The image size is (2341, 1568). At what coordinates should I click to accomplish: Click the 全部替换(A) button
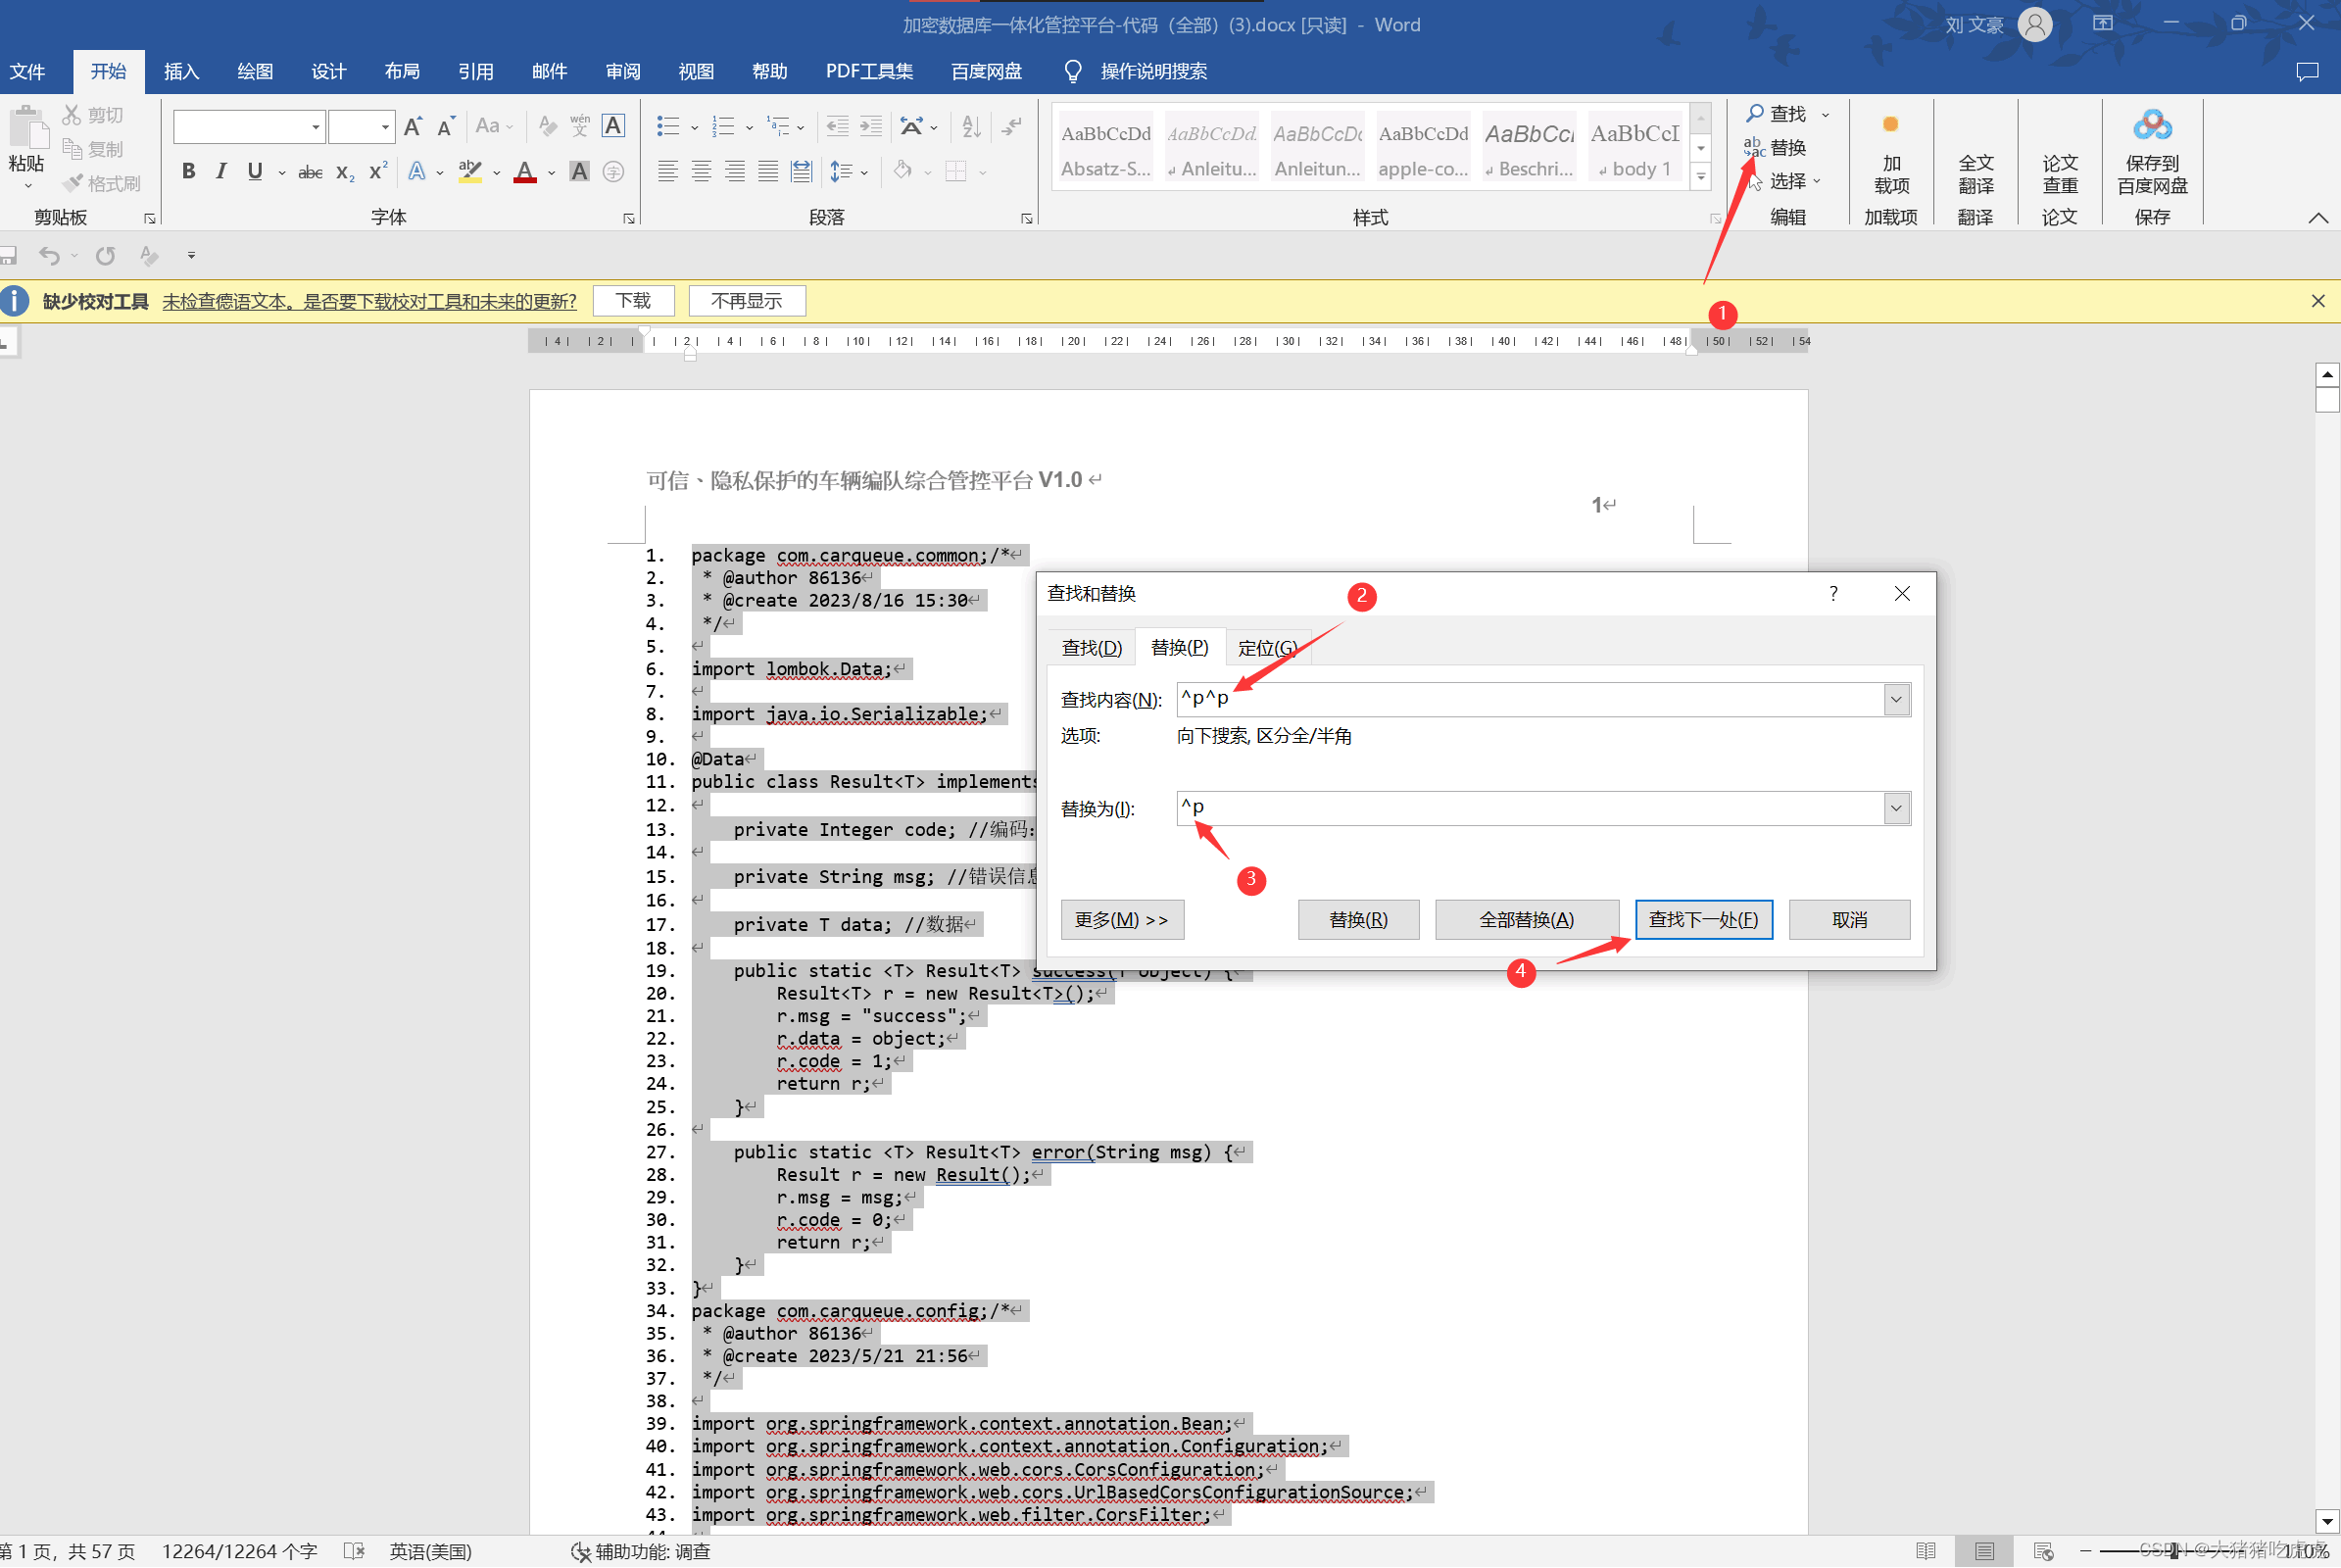pos(1526,919)
